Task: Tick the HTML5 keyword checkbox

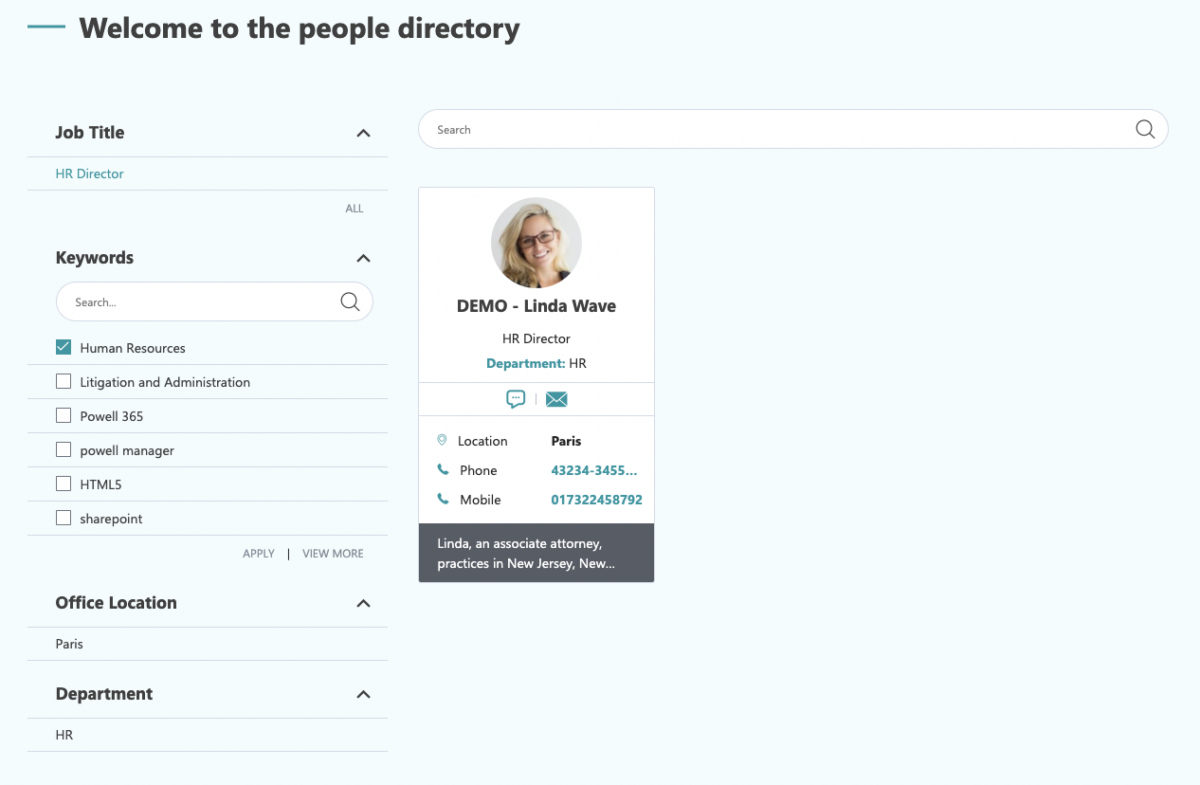Action: tap(64, 484)
